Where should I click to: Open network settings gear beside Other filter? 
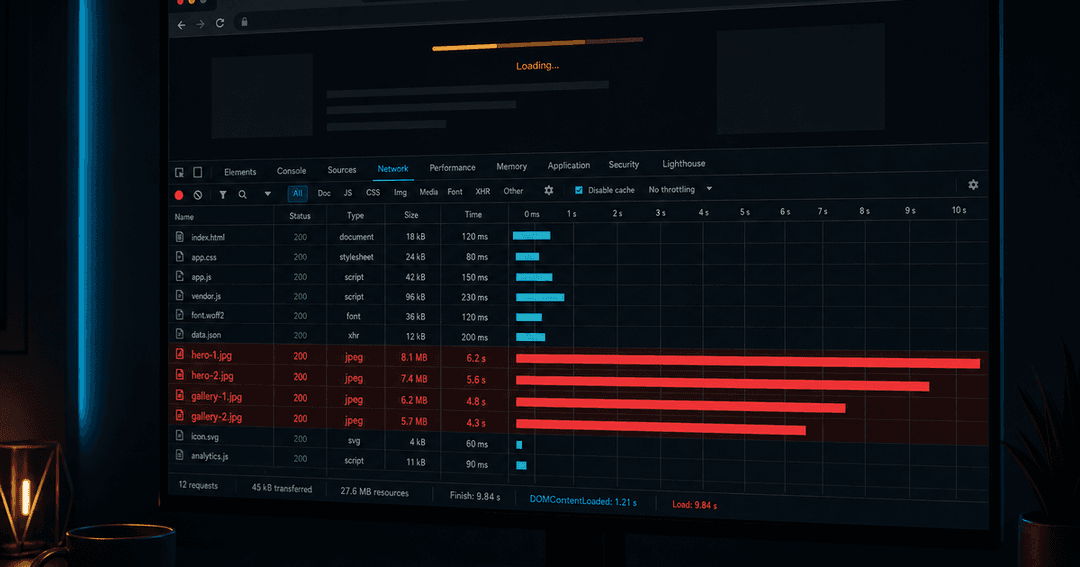point(549,190)
